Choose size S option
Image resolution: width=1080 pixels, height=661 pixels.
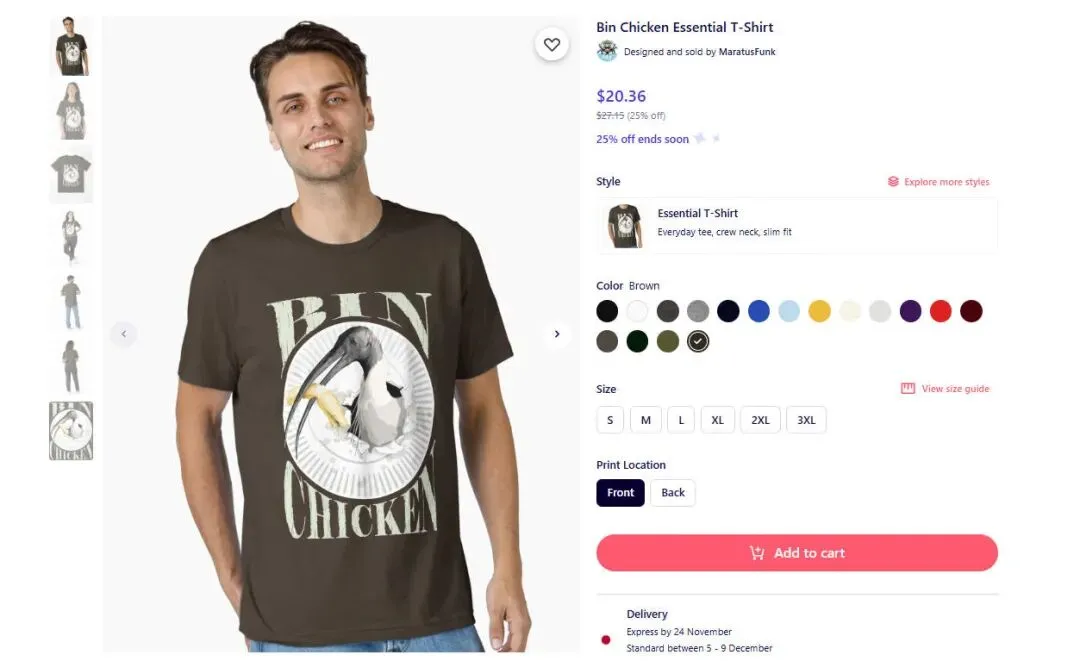pos(610,420)
